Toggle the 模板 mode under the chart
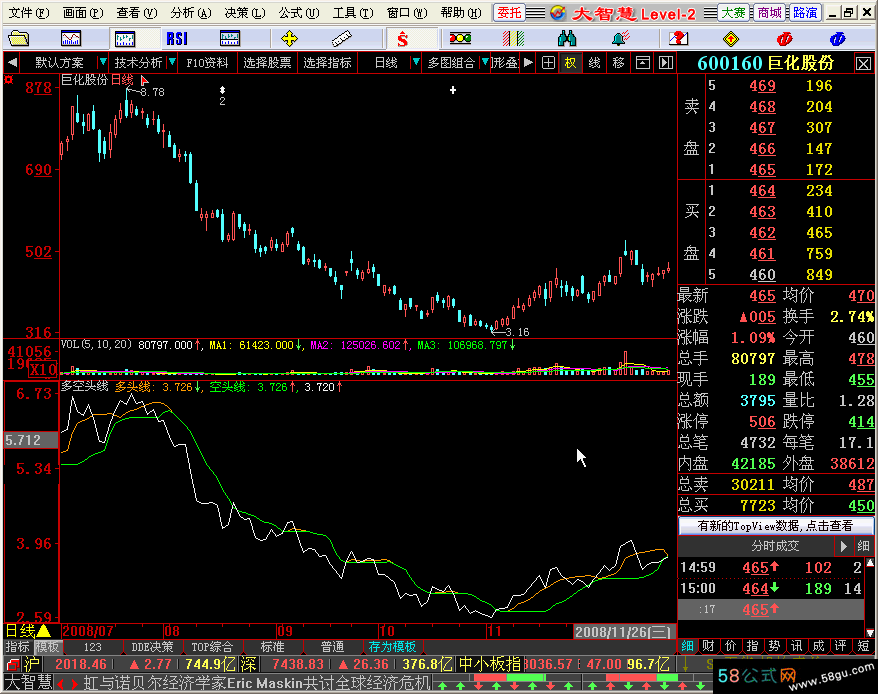878x694 pixels. point(48,647)
